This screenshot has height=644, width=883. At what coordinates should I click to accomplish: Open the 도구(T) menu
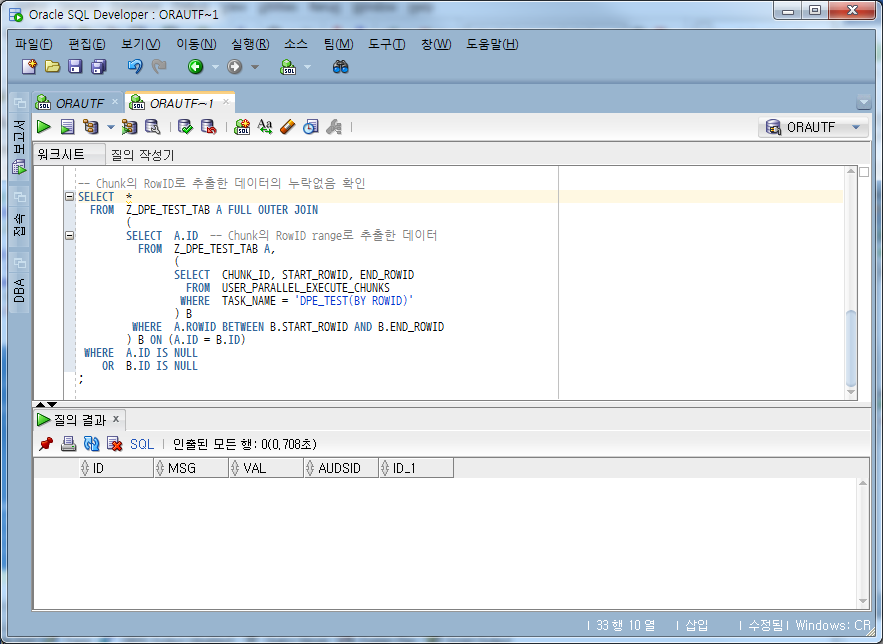pos(386,44)
